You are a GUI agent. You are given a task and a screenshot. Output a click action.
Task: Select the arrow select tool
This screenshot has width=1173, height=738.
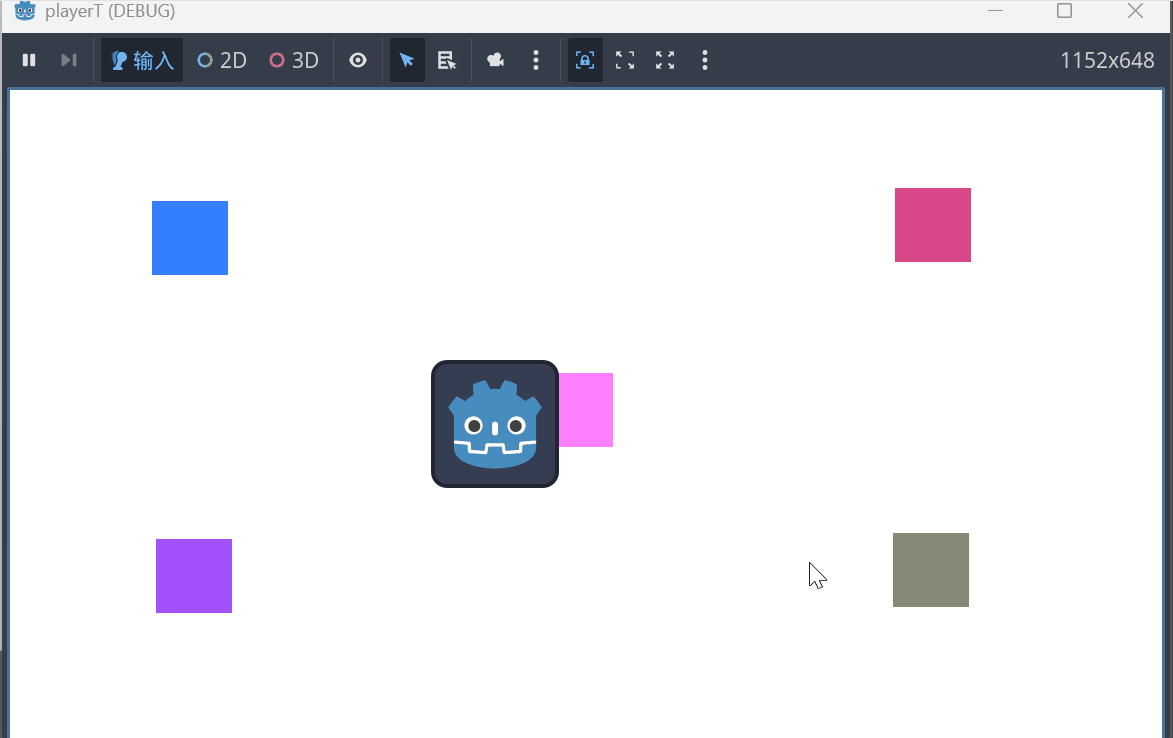pos(407,60)
